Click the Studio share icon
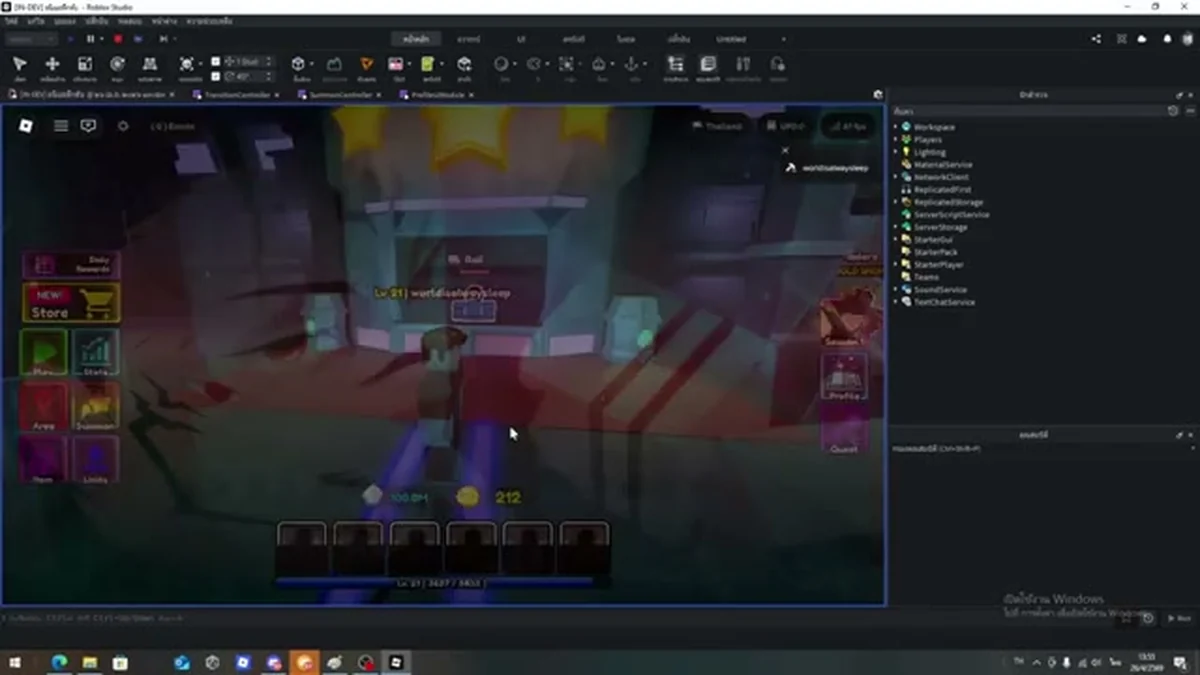 pos(1096,39)
